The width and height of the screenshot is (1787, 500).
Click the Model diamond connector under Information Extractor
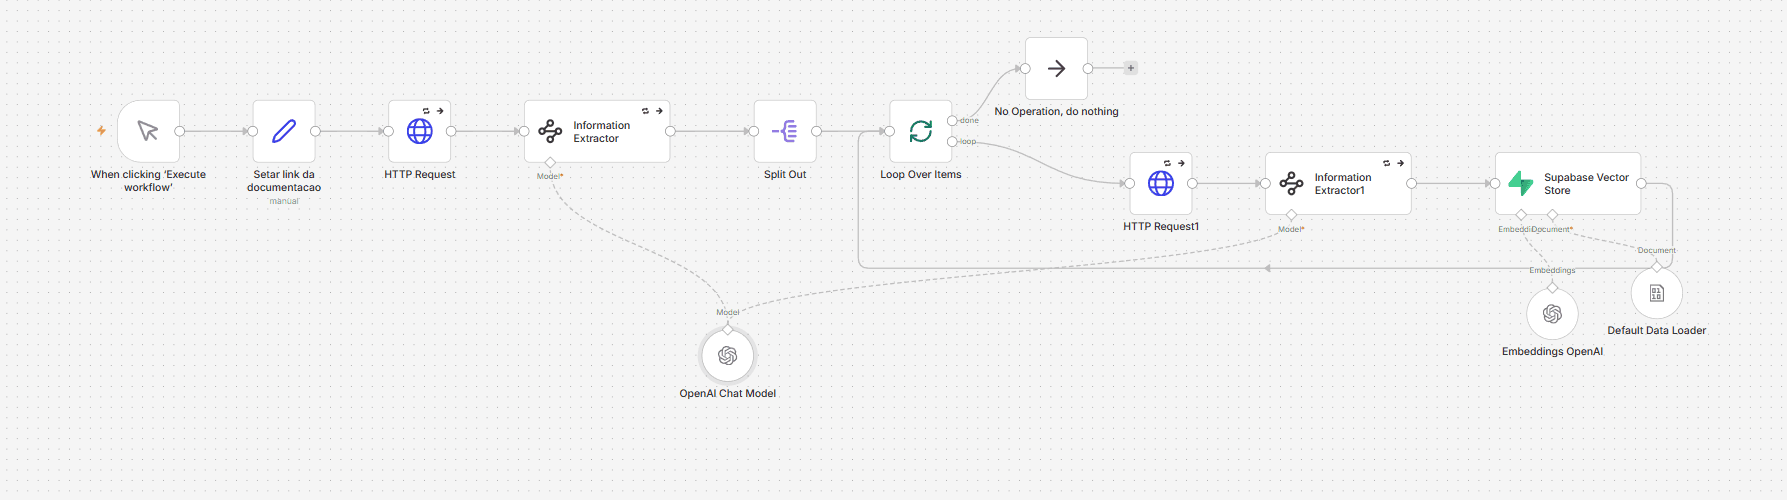550,163
